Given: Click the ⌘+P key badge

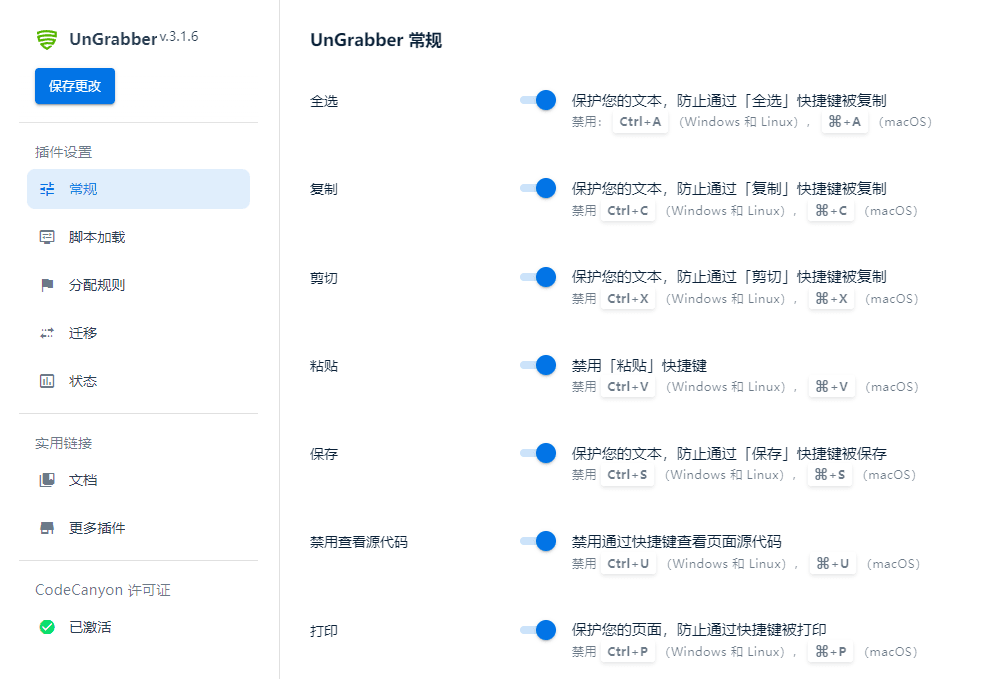Looking at the screenshot, I should [831, 651].
